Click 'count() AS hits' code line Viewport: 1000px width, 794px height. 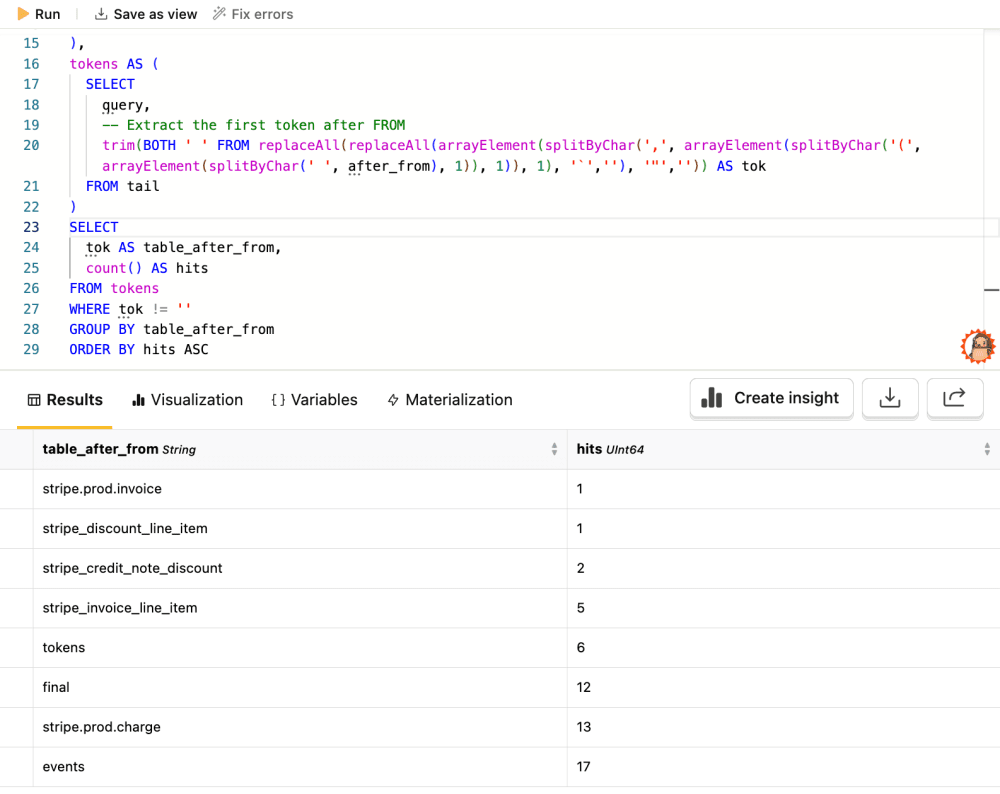click(x=147, y=268)
